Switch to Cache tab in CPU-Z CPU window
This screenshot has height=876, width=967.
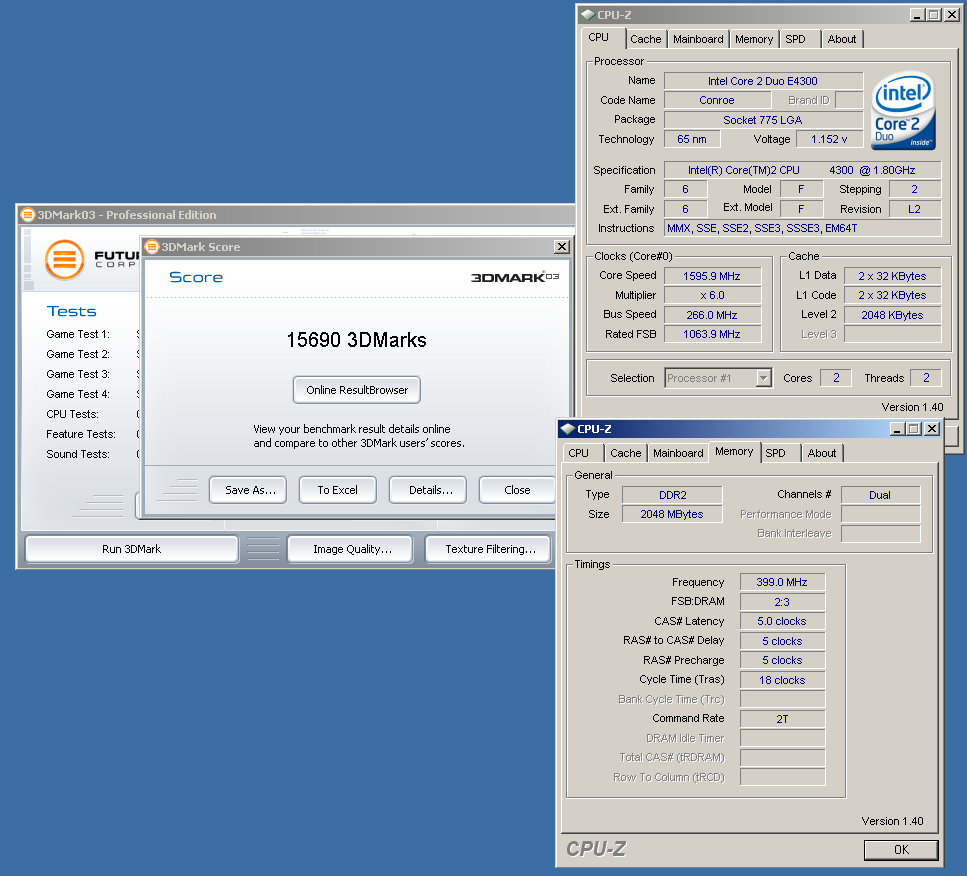(x=646, y=39)
